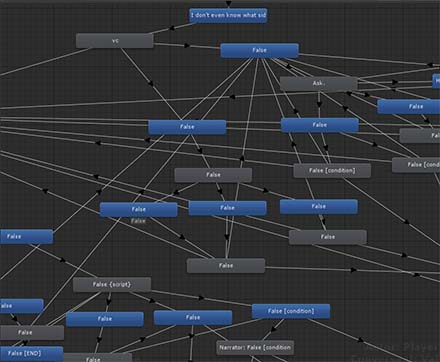Select the 'I don't even know what sid' node
440x362 pixels.
point(228,15)
